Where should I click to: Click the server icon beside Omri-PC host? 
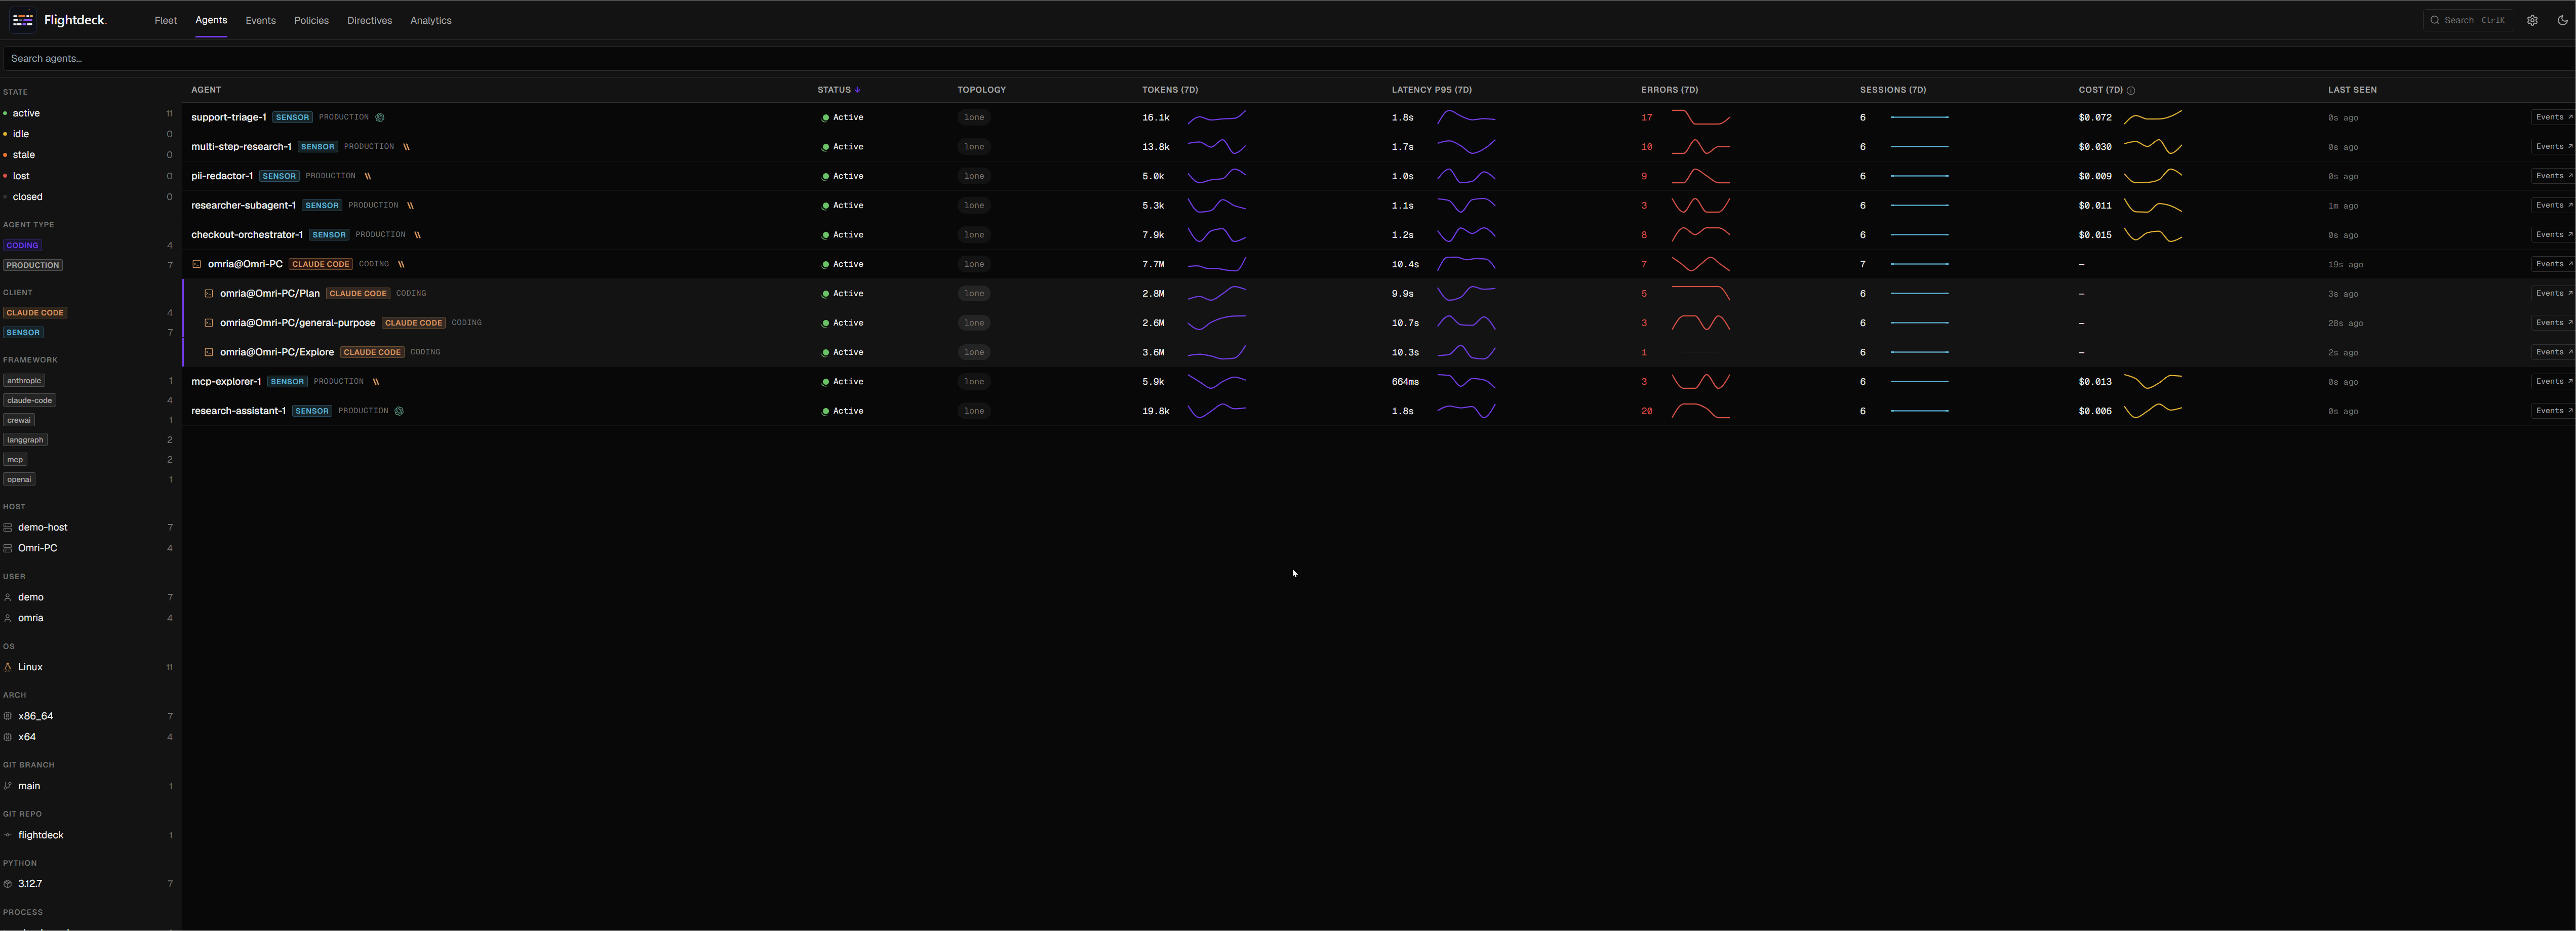click(x=8, y=548)
